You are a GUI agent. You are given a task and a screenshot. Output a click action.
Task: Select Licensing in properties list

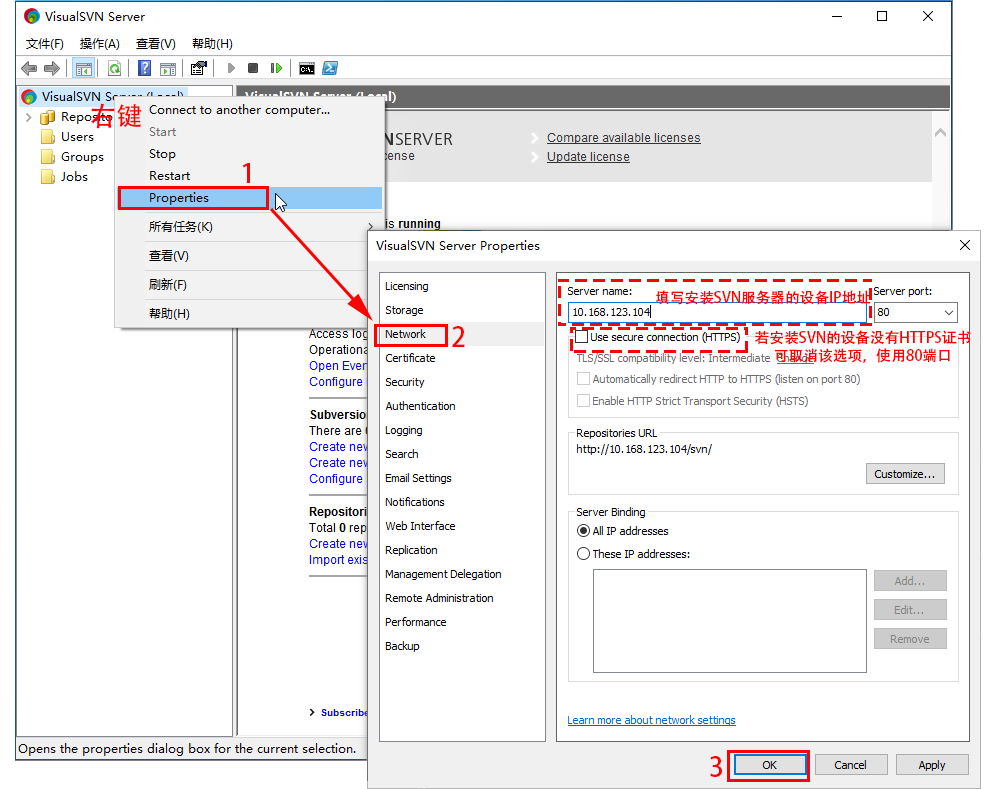click(x=461, y=287)
